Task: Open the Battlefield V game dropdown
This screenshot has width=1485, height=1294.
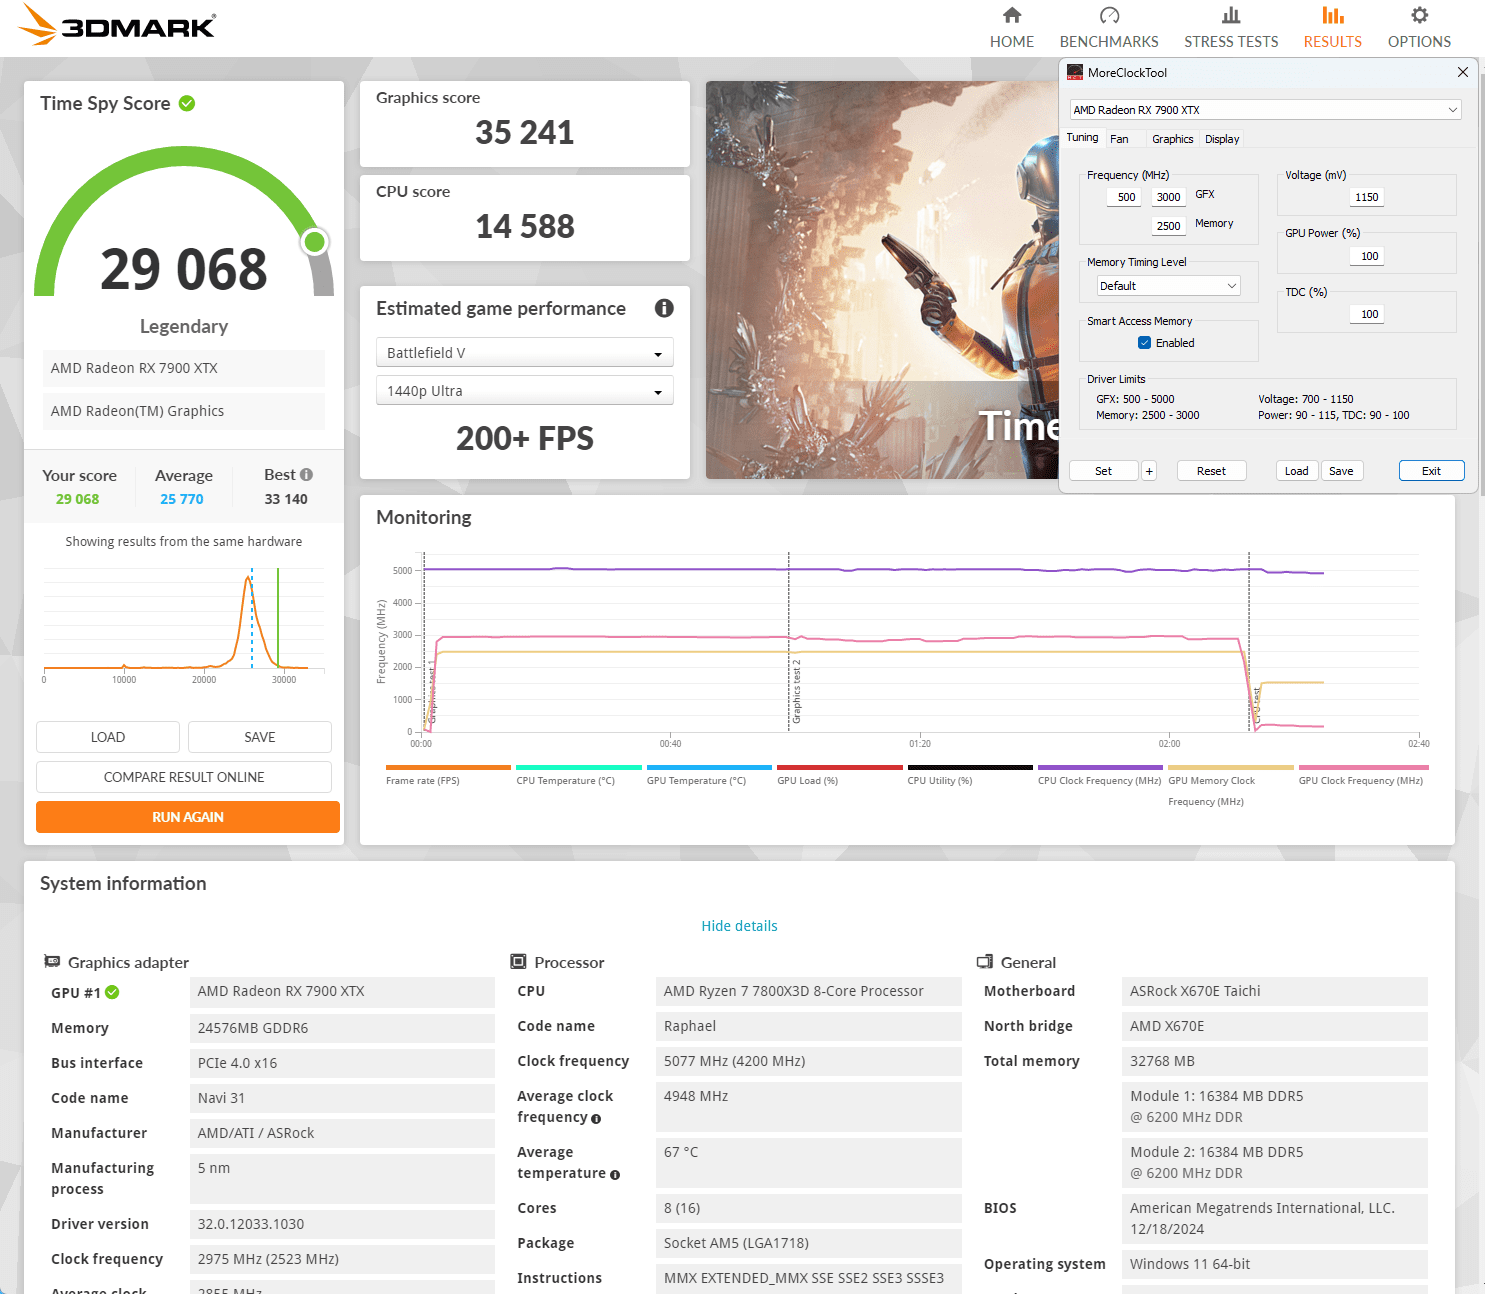Action: (525, 353)
